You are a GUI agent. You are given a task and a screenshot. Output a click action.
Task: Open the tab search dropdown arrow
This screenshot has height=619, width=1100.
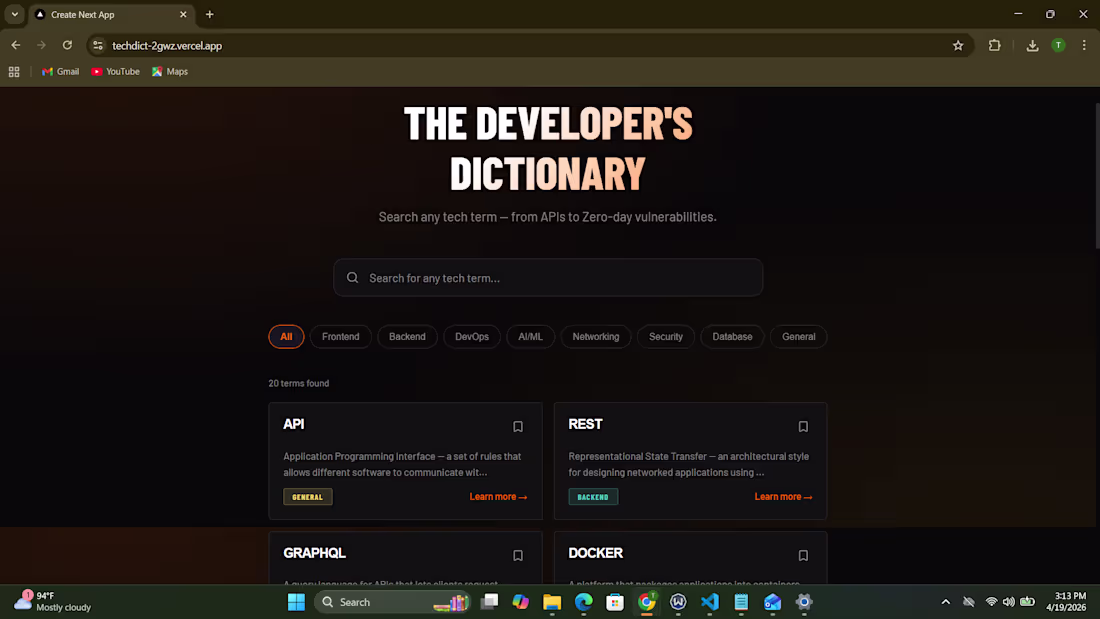[13, 14]
